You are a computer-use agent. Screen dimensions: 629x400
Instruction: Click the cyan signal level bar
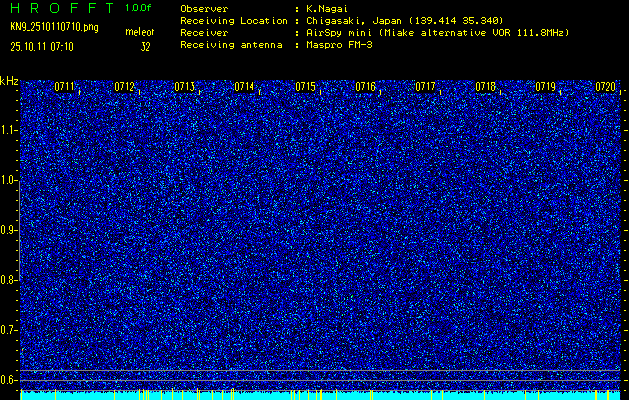320,395
